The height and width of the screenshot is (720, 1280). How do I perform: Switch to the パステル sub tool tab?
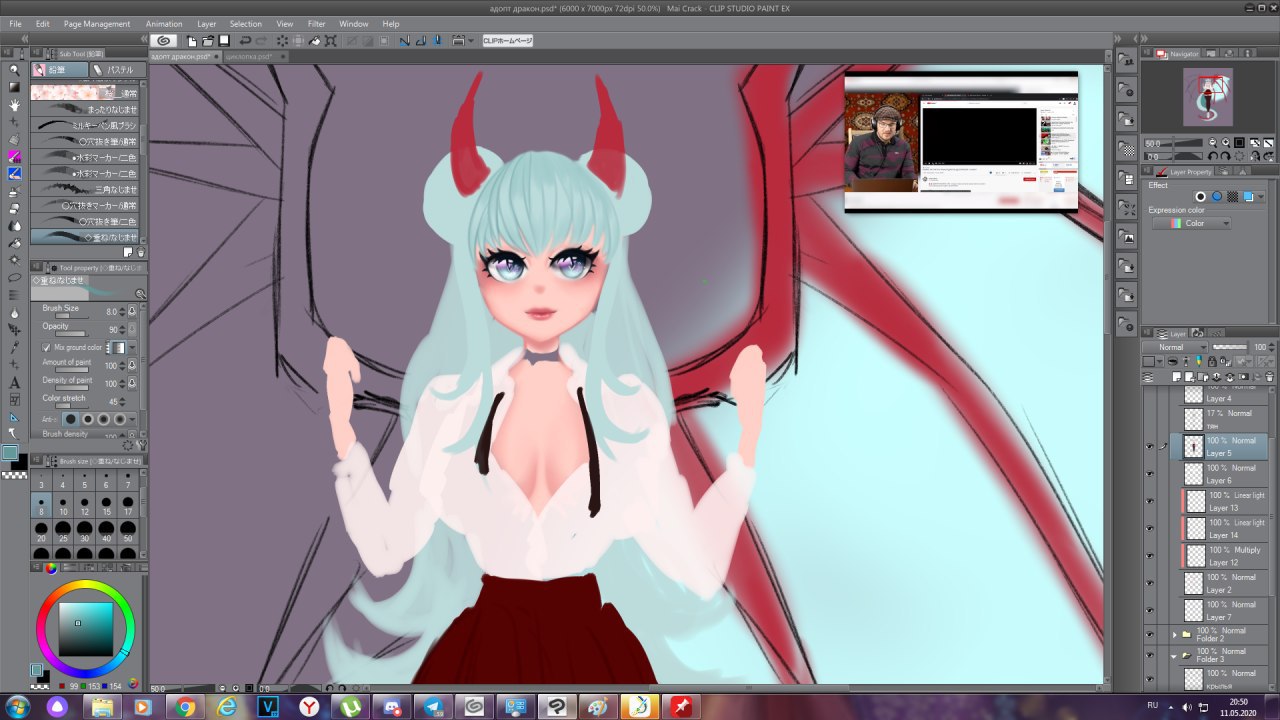click(118, 70)
